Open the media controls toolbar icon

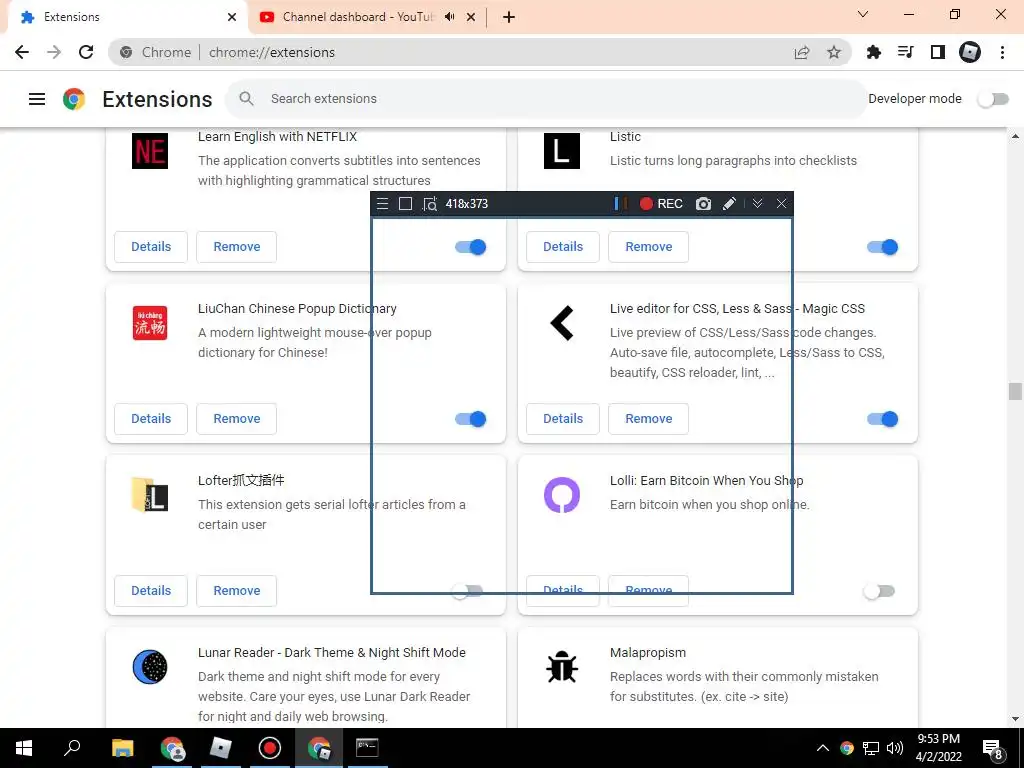[905, 52]
